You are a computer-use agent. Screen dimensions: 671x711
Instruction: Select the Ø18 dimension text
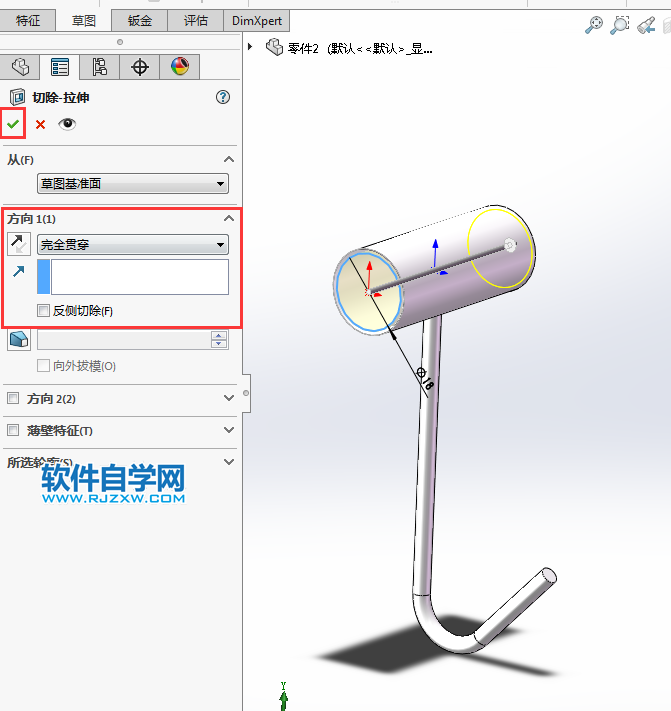(x=426, y=378)
